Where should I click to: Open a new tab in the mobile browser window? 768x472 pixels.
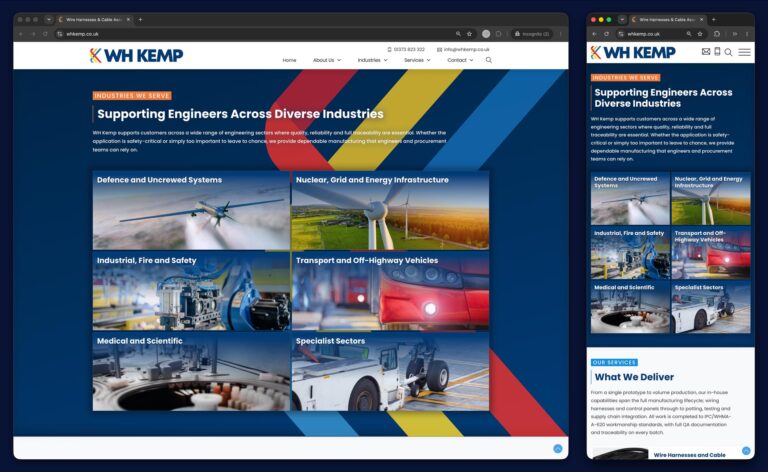coord(713,20)
